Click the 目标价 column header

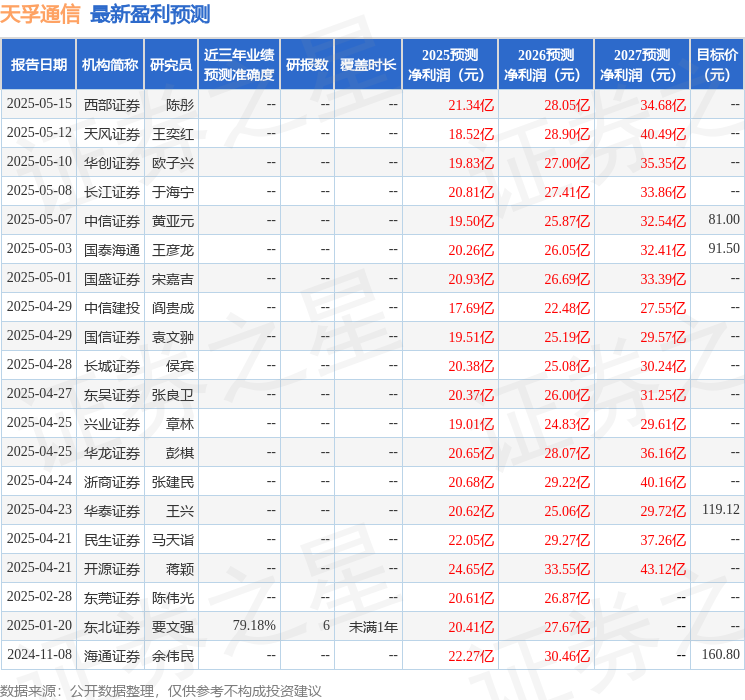[x=717, y=64]
